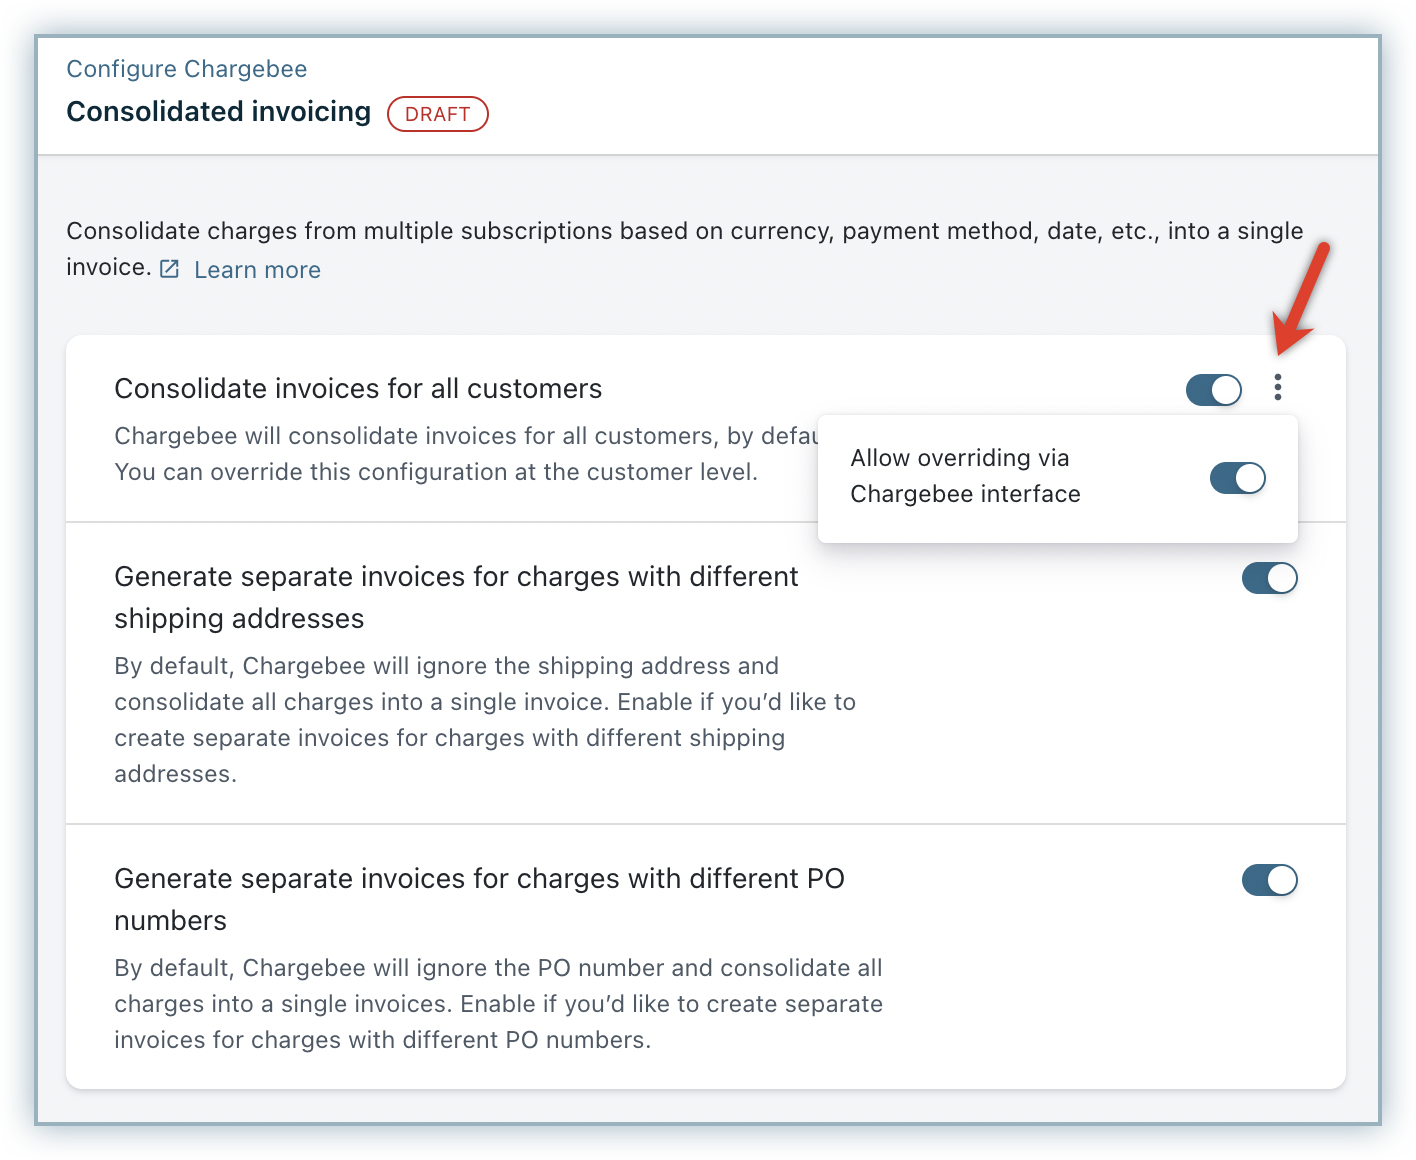Turn off separate invoices for shipping addresses
This screenshot has height=1160, width=1416.
click(x=1269, y=578)
